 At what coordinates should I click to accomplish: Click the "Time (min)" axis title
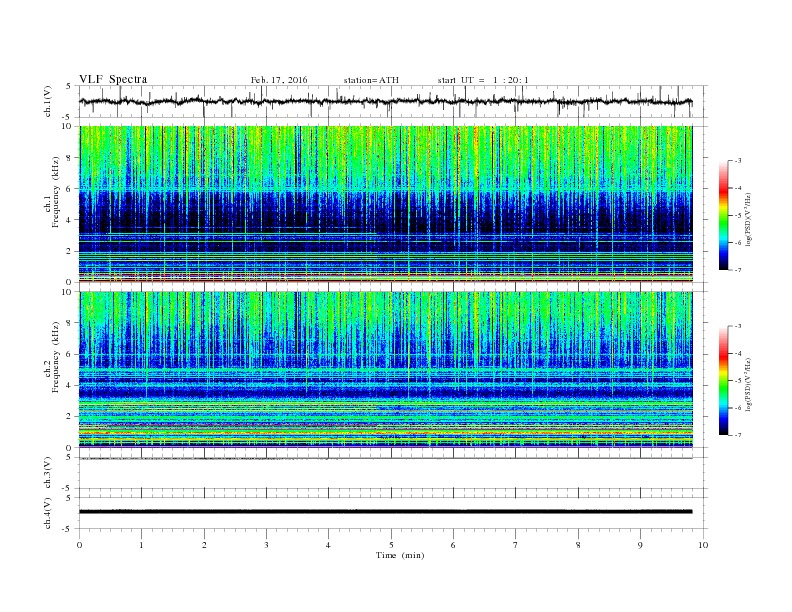point(400,555)
